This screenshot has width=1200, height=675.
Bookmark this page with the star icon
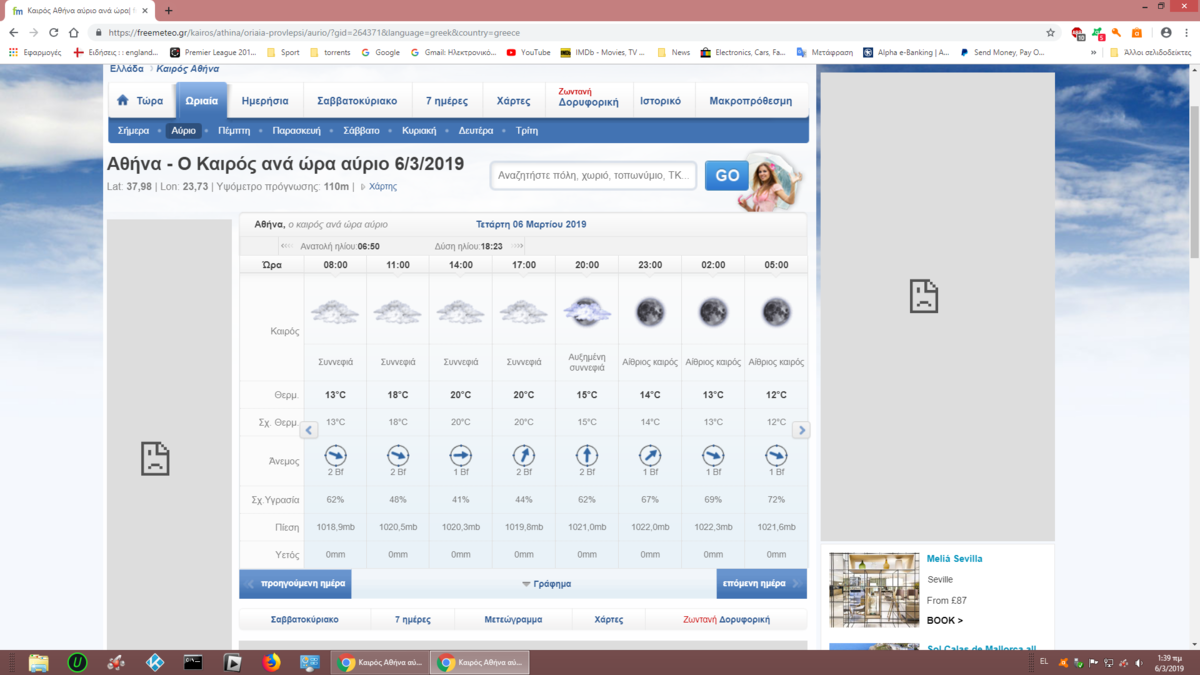(x=1050, y=32)
